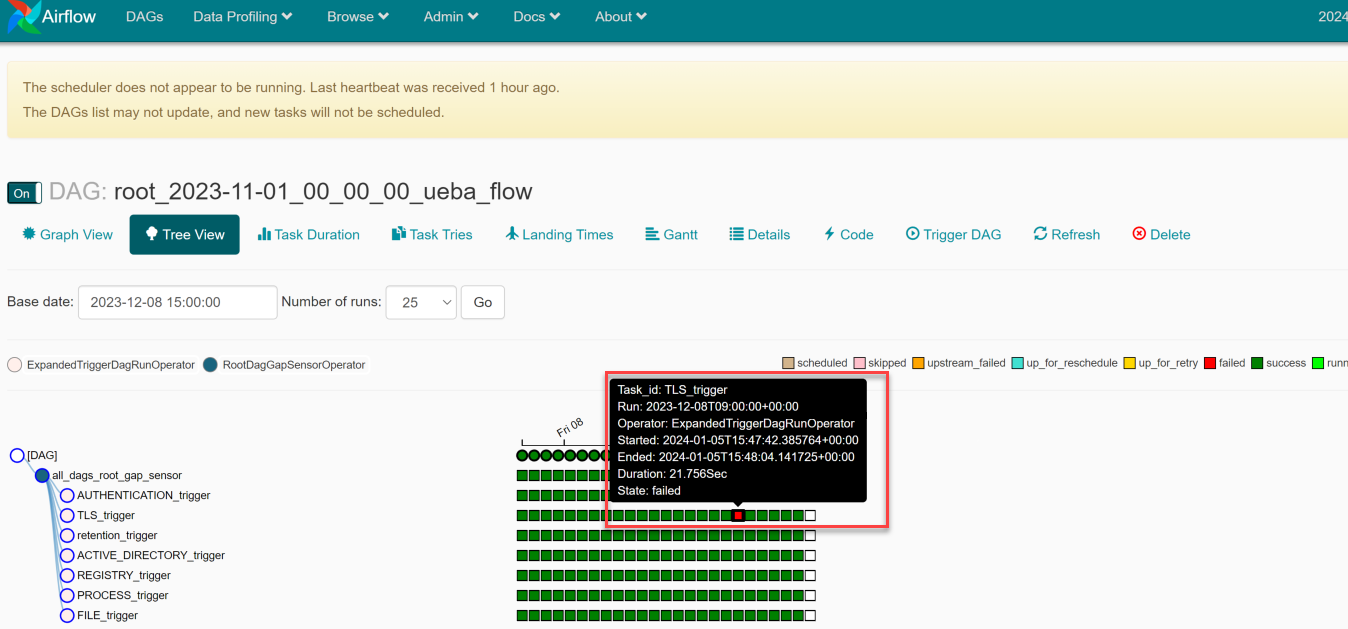
Task: Open the Graph View tab
Action: click(68, 235)
